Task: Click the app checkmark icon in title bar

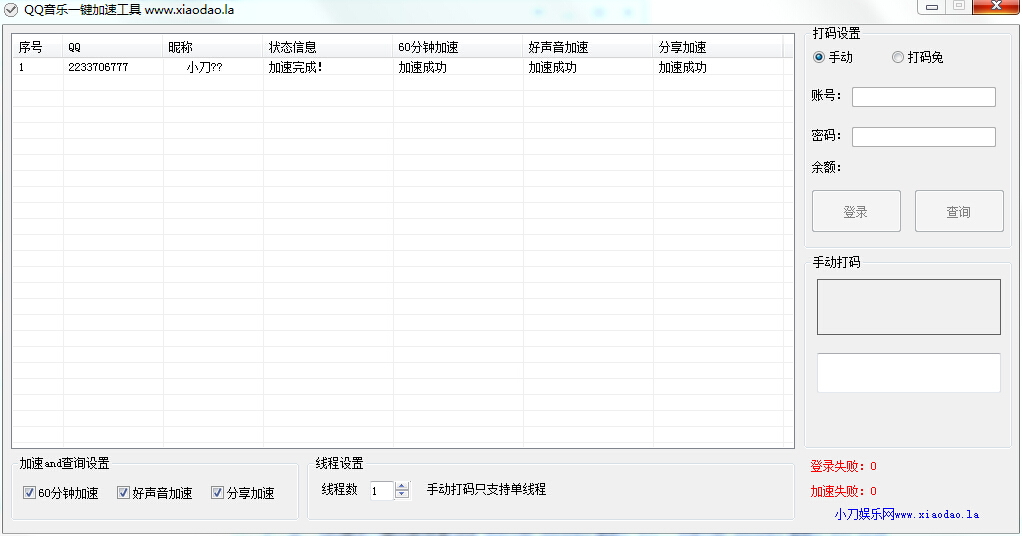Action: (x=11, y=10)
